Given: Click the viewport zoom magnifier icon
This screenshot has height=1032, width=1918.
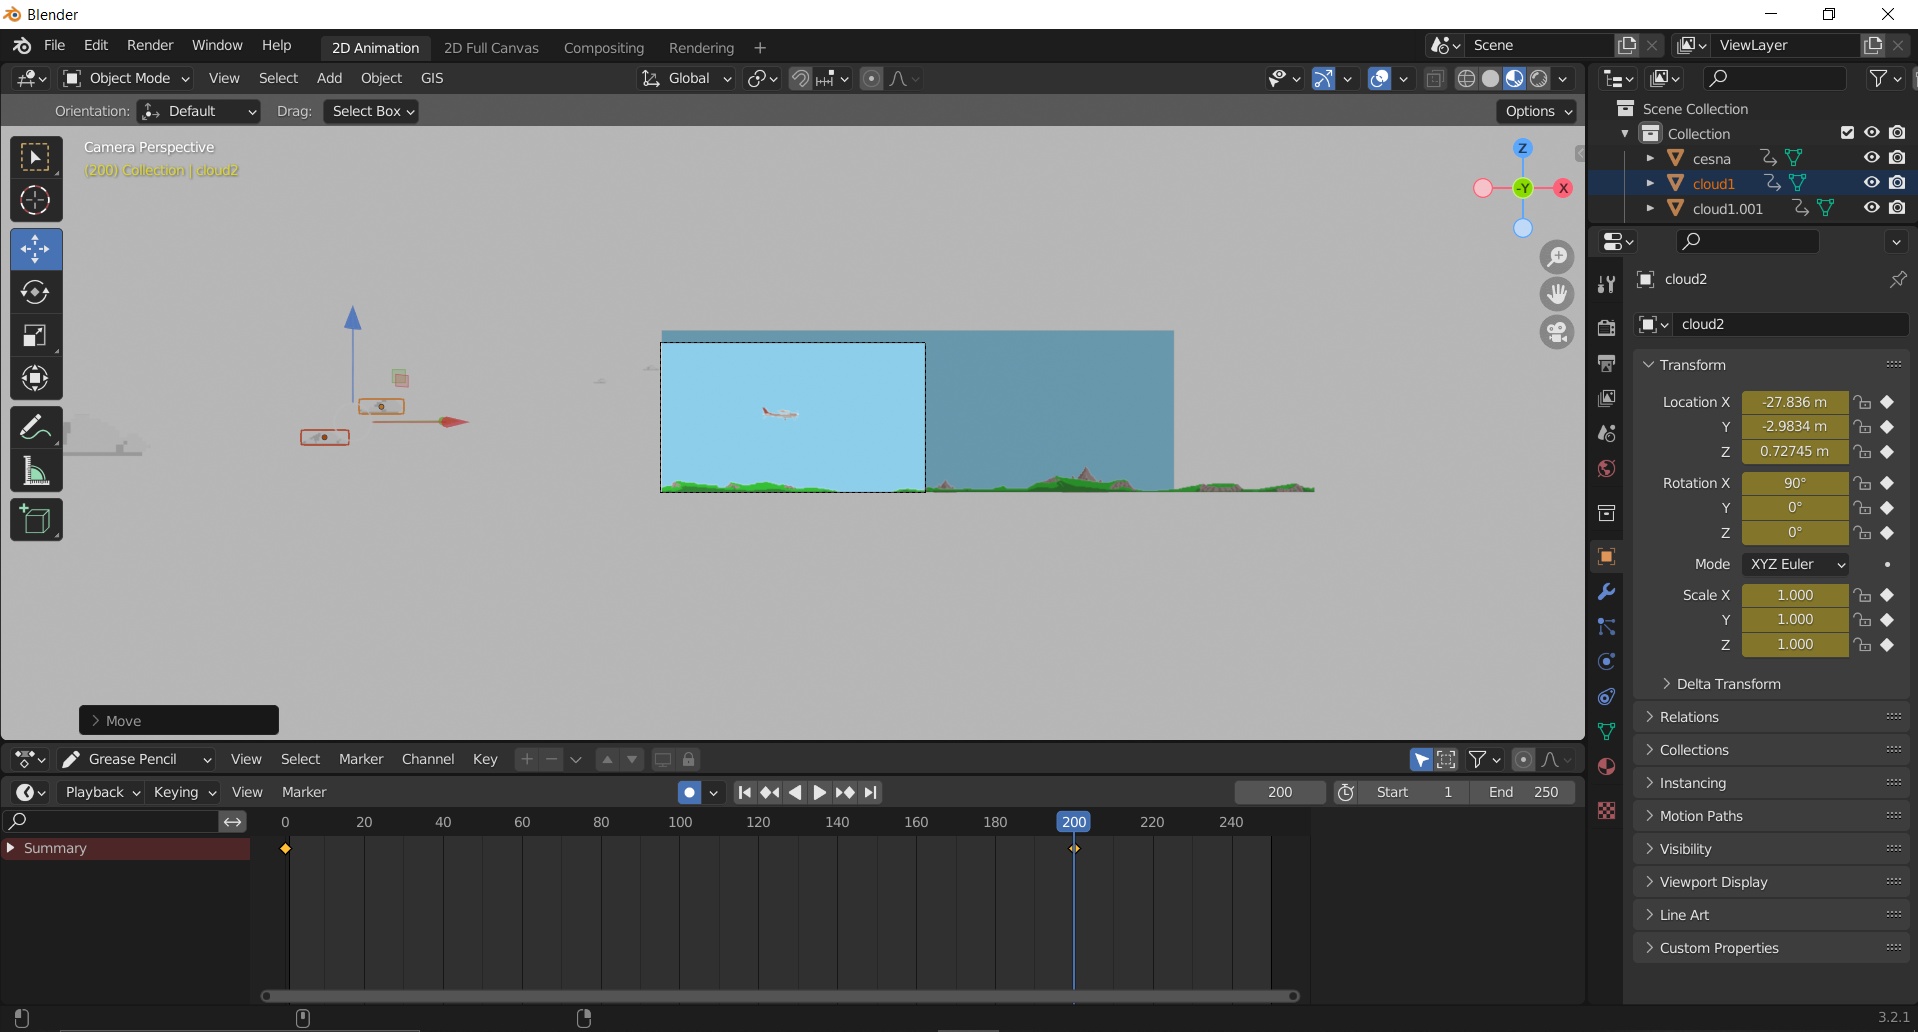Looking at the screenshot, I should [x=1557, y=257].
